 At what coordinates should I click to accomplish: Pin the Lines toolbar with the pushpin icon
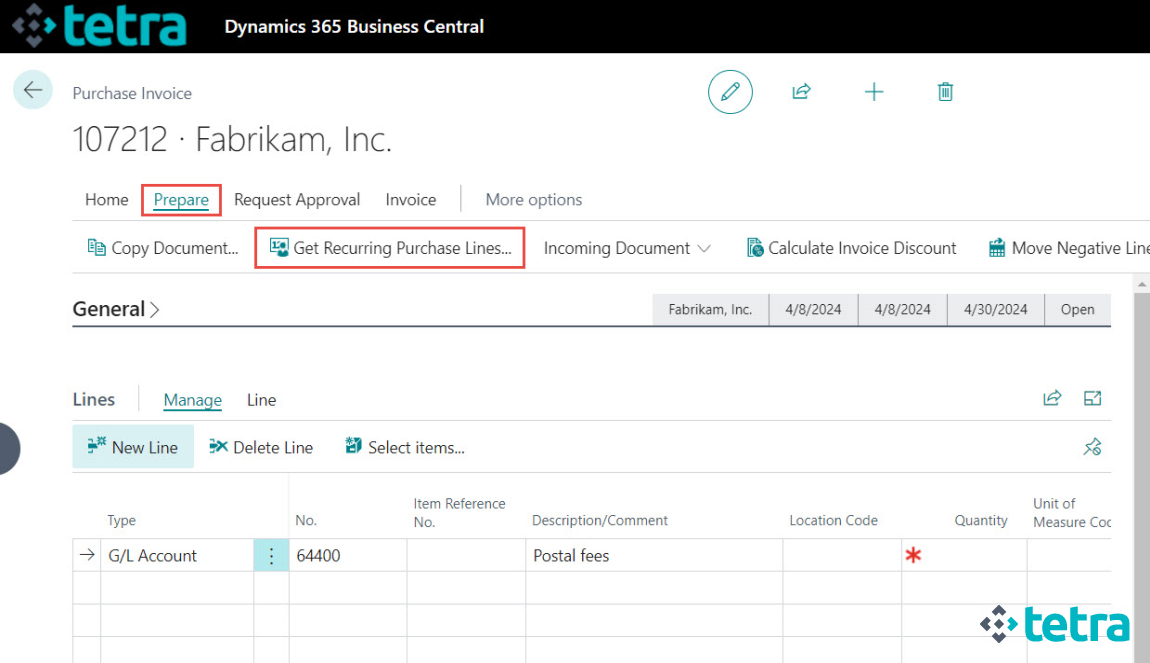click(1092, 447)
